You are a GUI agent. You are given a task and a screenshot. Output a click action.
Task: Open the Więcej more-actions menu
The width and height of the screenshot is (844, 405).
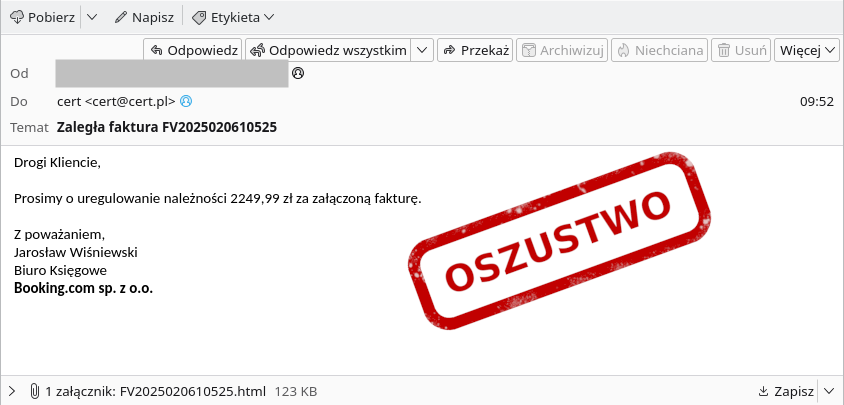(x=807, y=50)
